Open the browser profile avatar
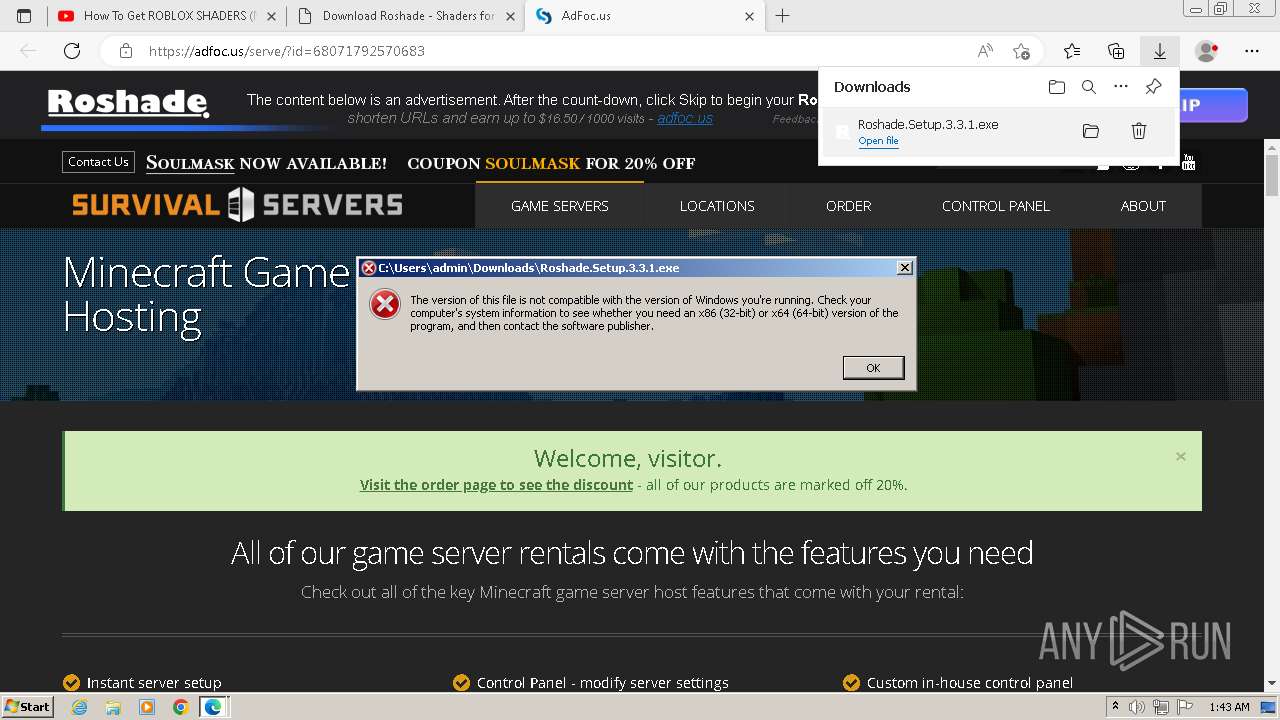 click(x=1206, y=51)
